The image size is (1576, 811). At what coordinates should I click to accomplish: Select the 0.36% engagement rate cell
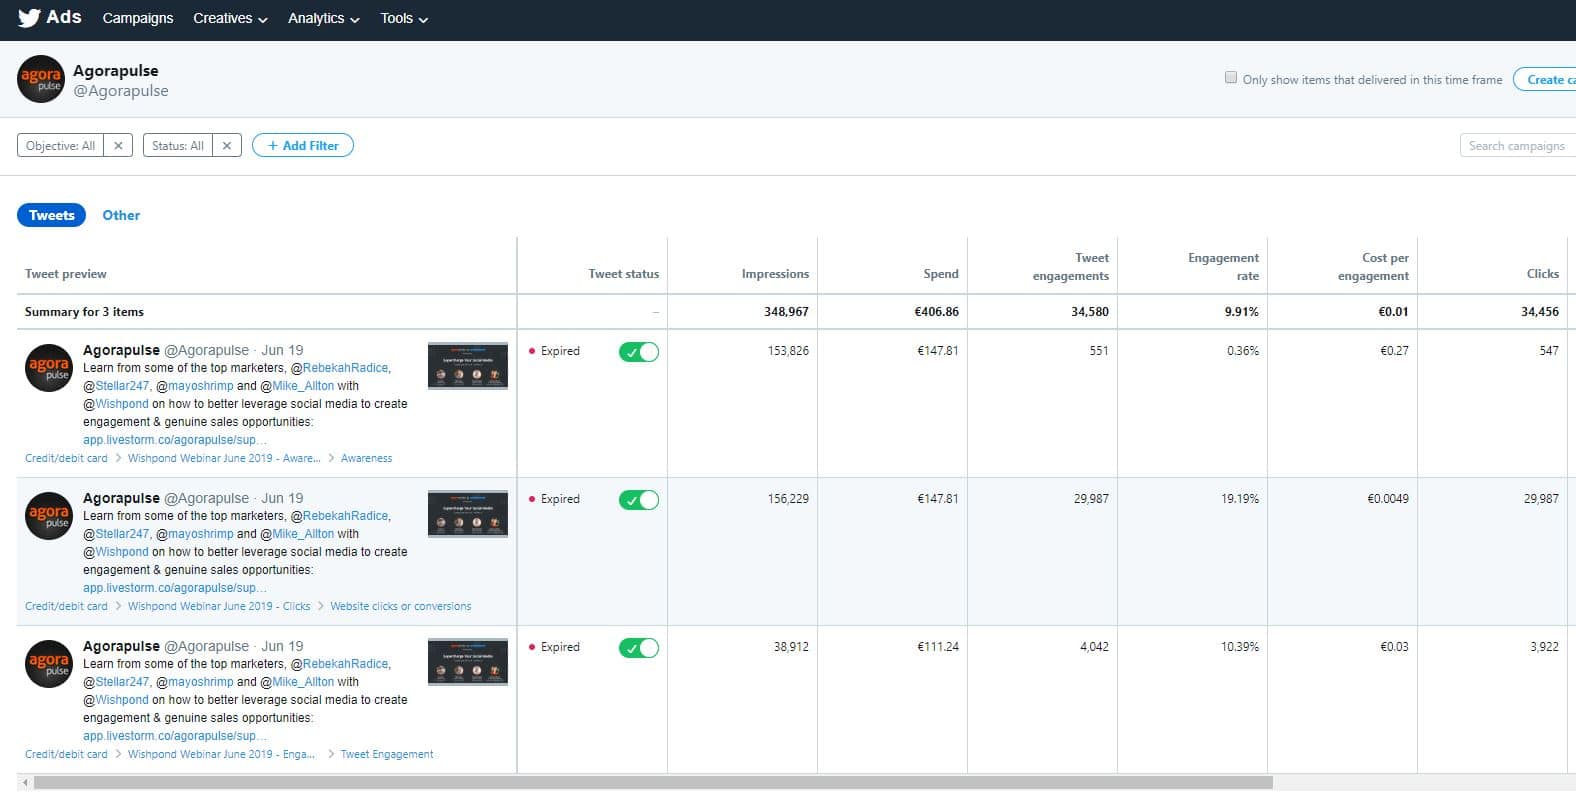click(1243, 350)
